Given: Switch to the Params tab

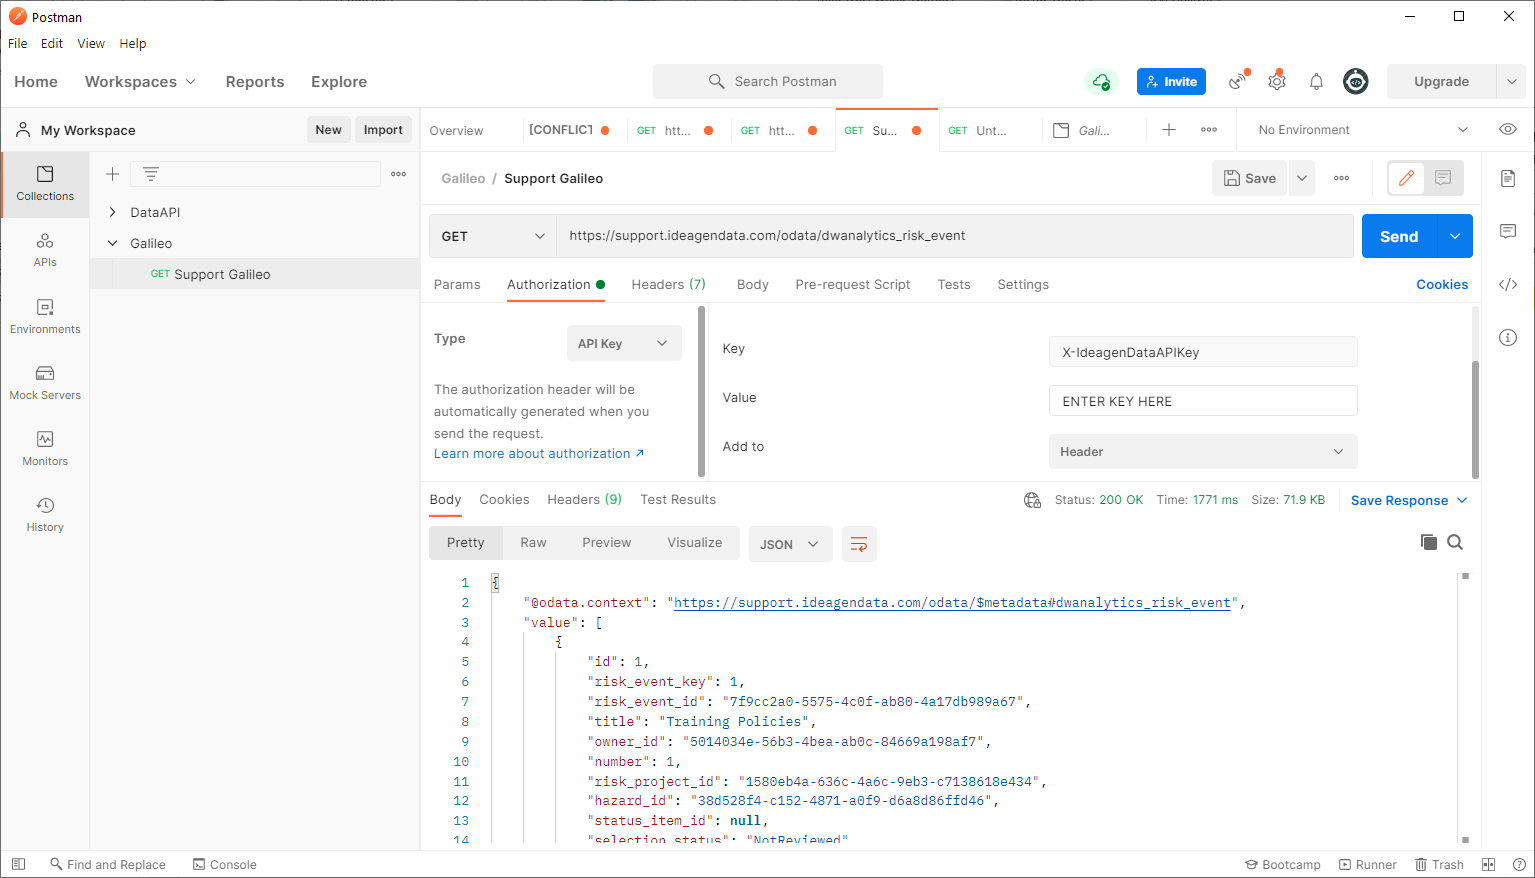Looking at the screenshot, I should pyautogui.click(x=457, y=284).
